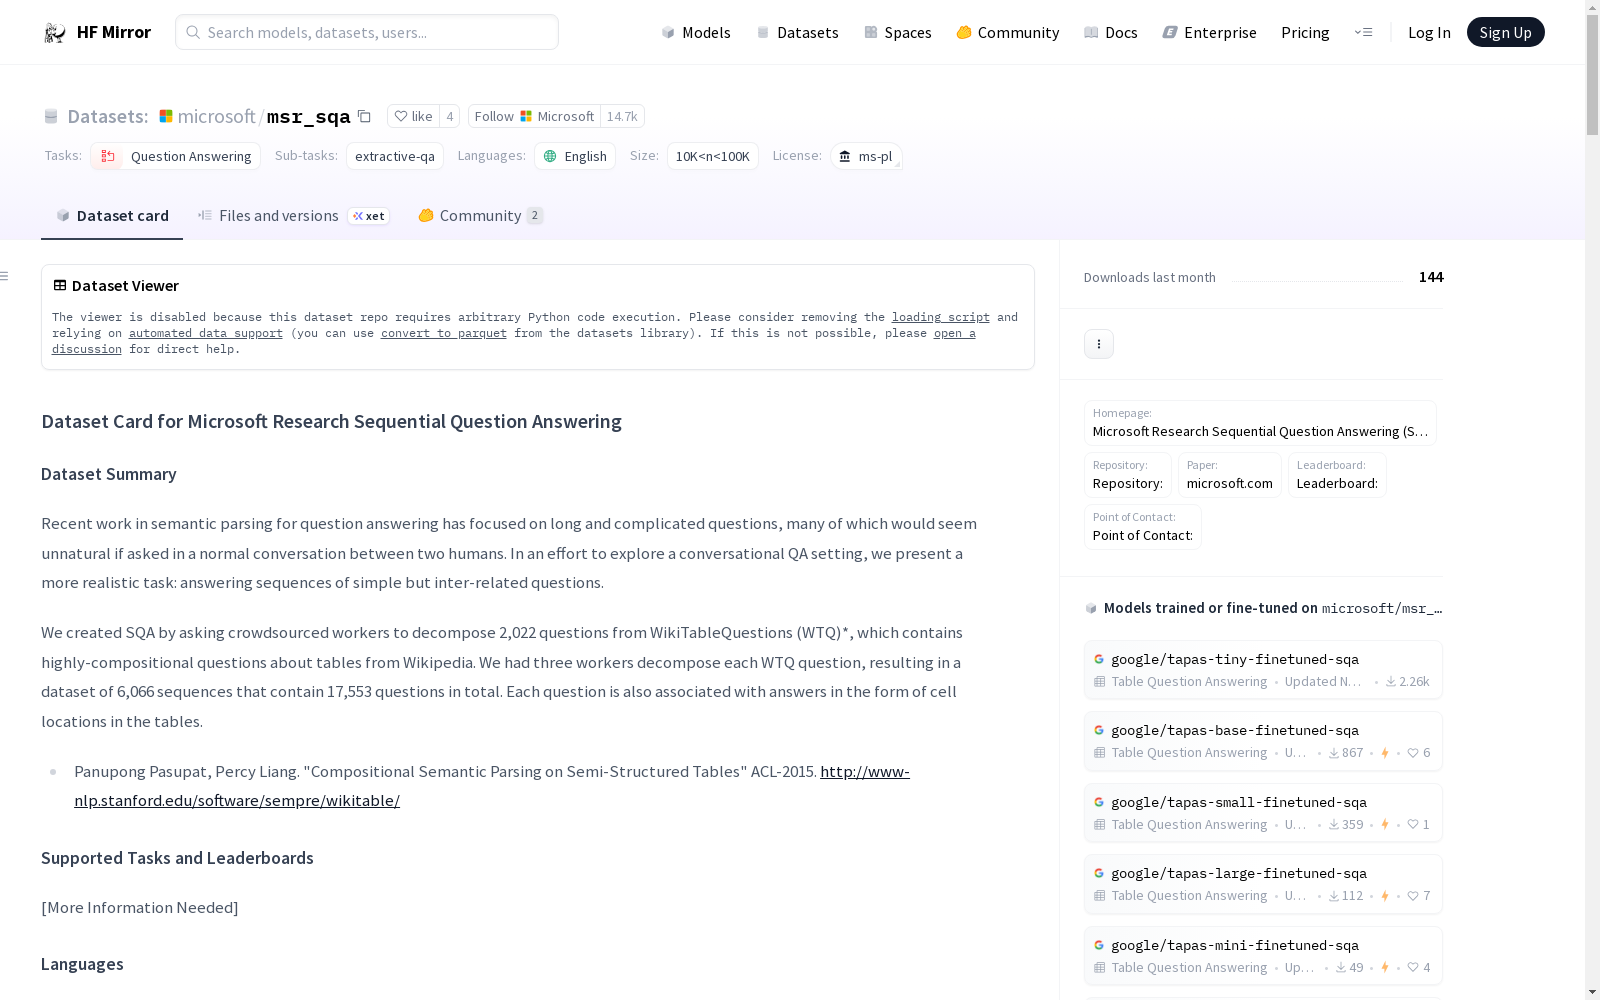1600x1000 pixels.
Task: Click the Dataset Viewer heading
Action: [125, 286]
